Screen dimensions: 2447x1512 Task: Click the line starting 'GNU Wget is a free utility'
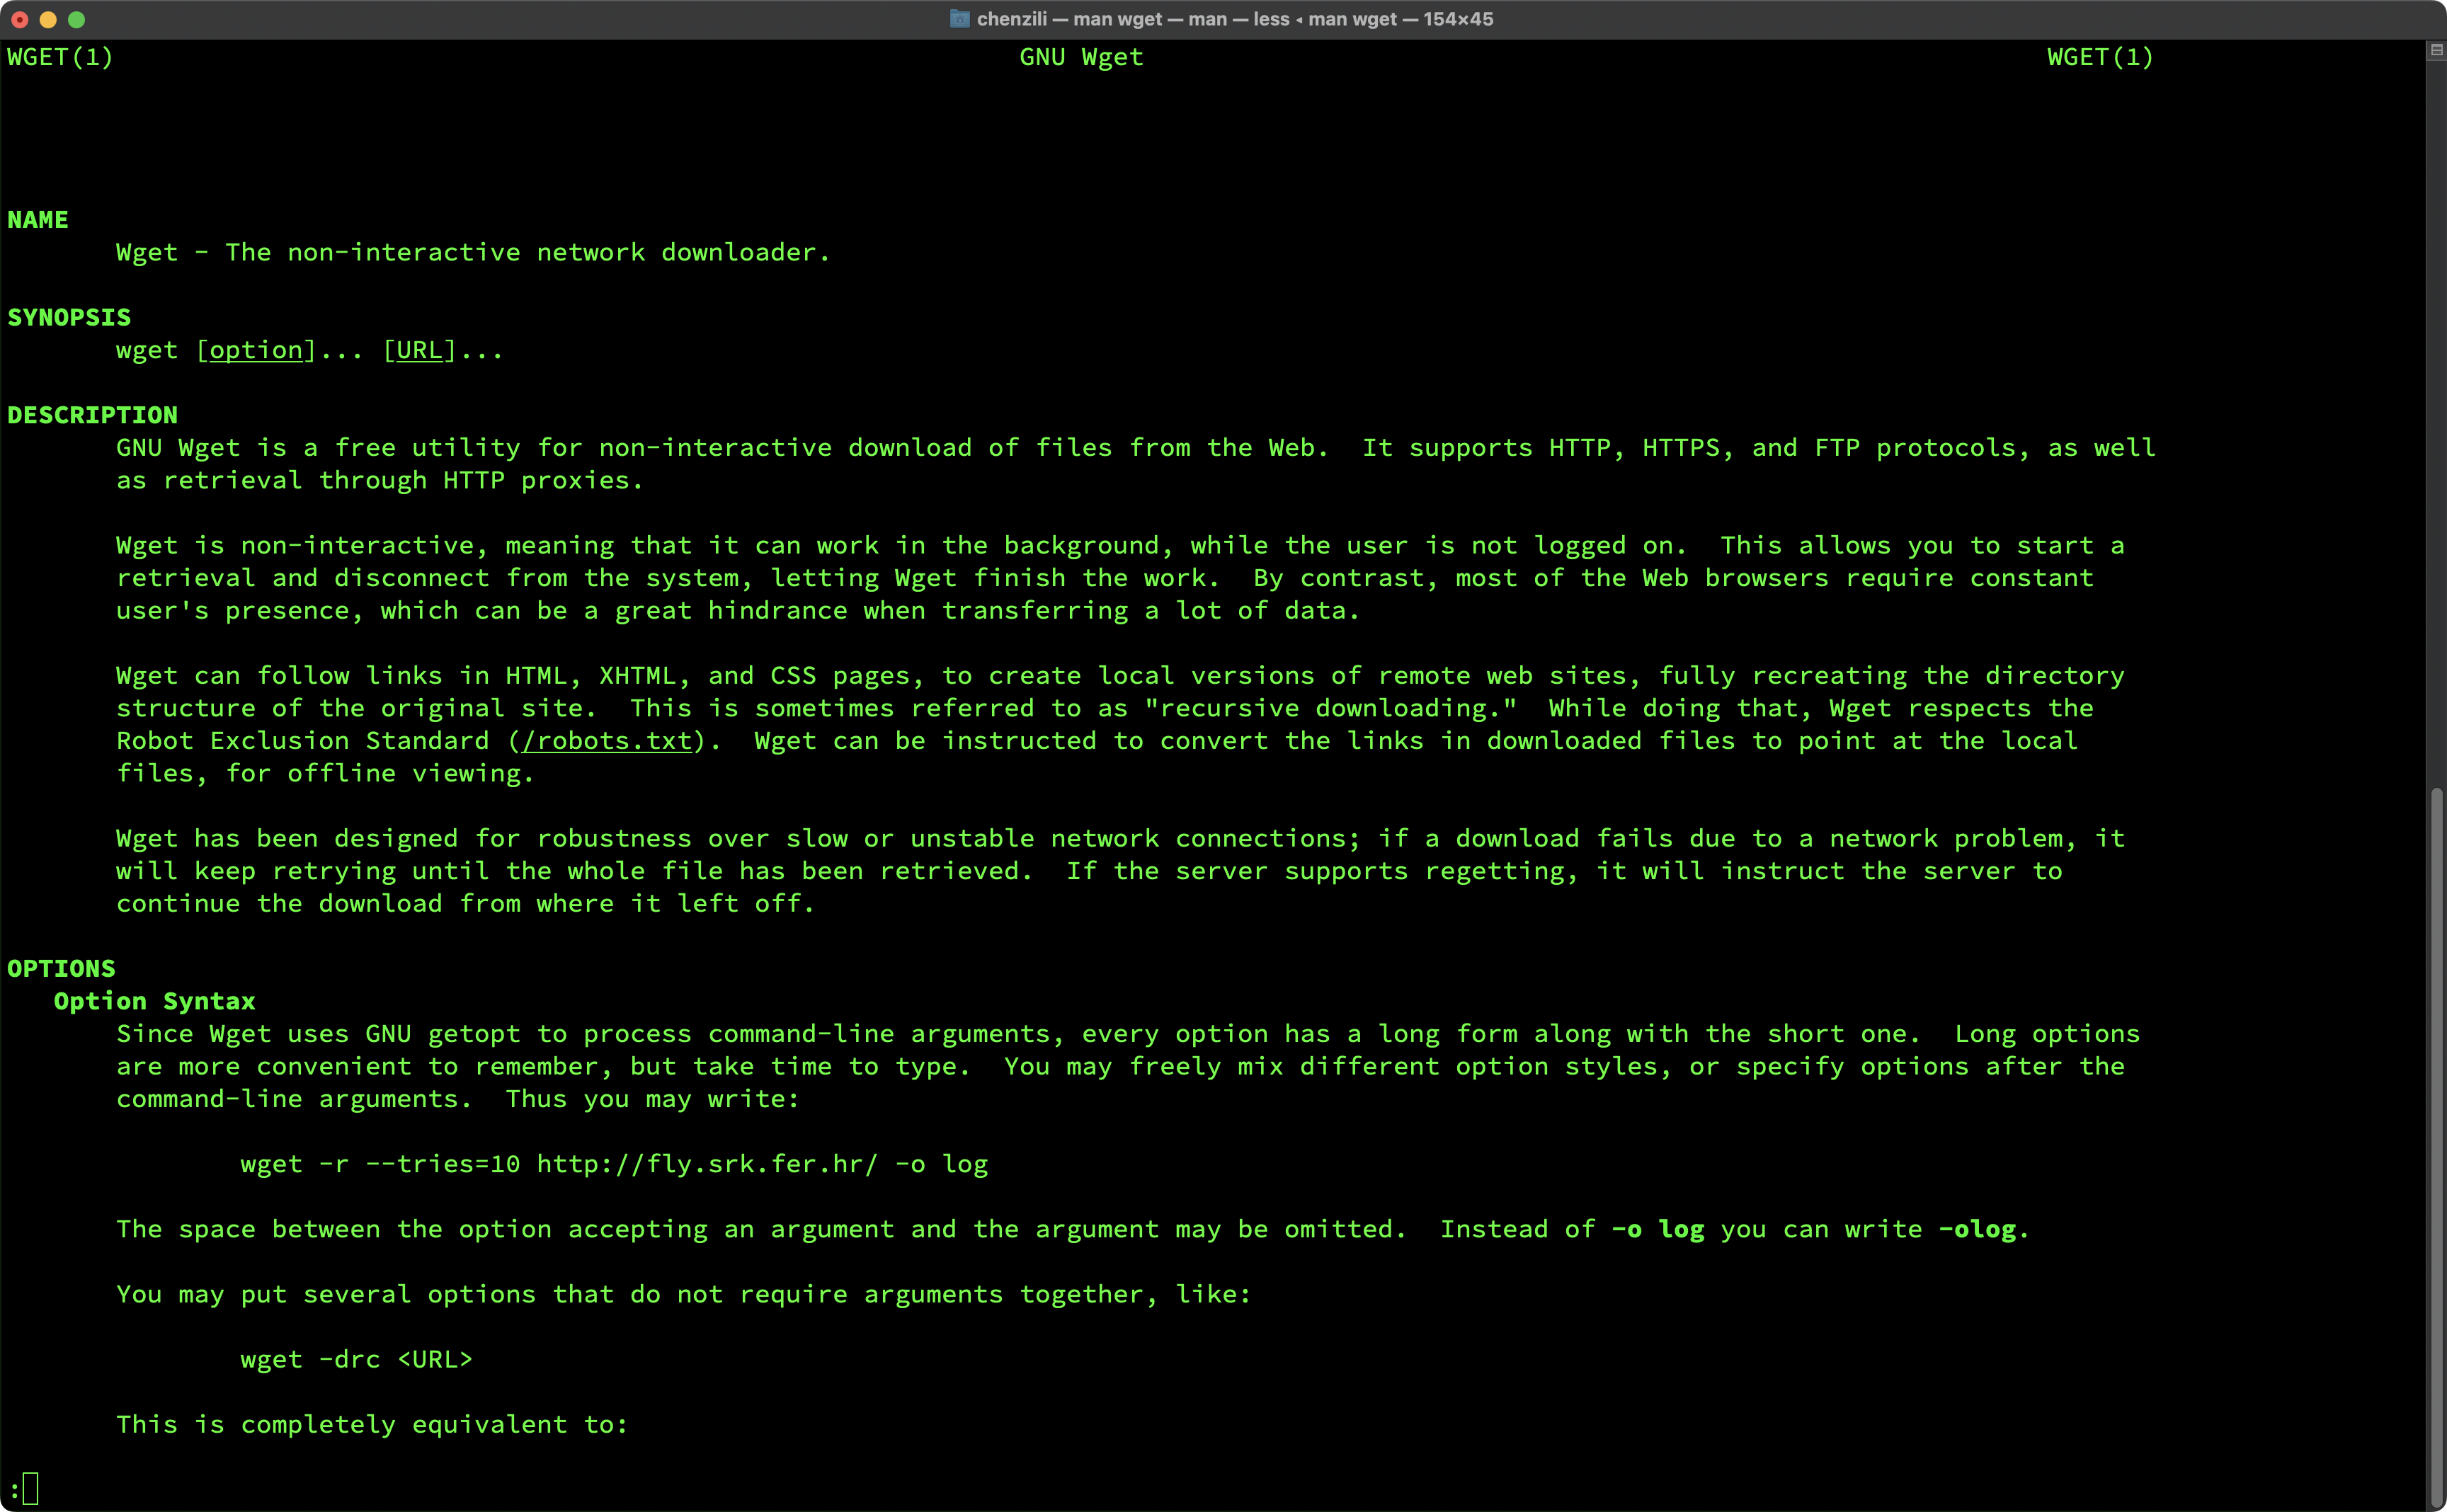point(1136,448)
